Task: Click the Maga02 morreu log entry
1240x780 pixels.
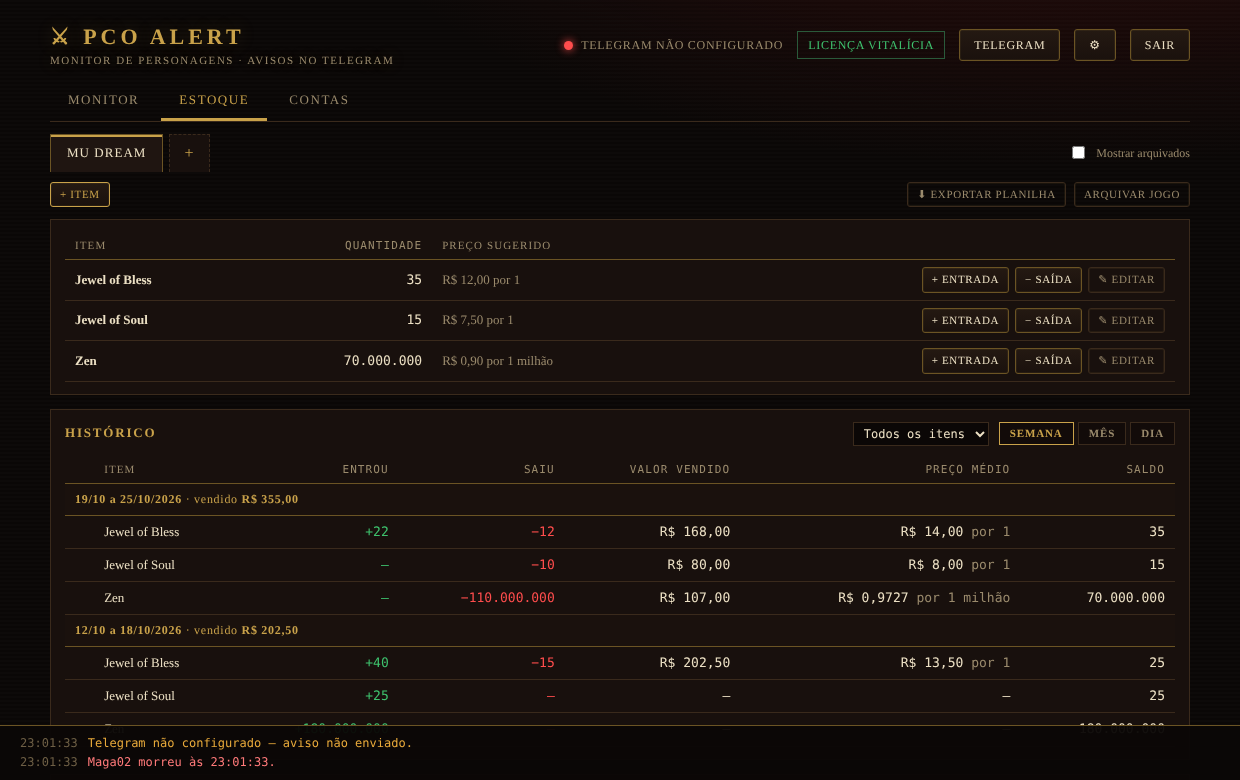Action: [181, 762]
